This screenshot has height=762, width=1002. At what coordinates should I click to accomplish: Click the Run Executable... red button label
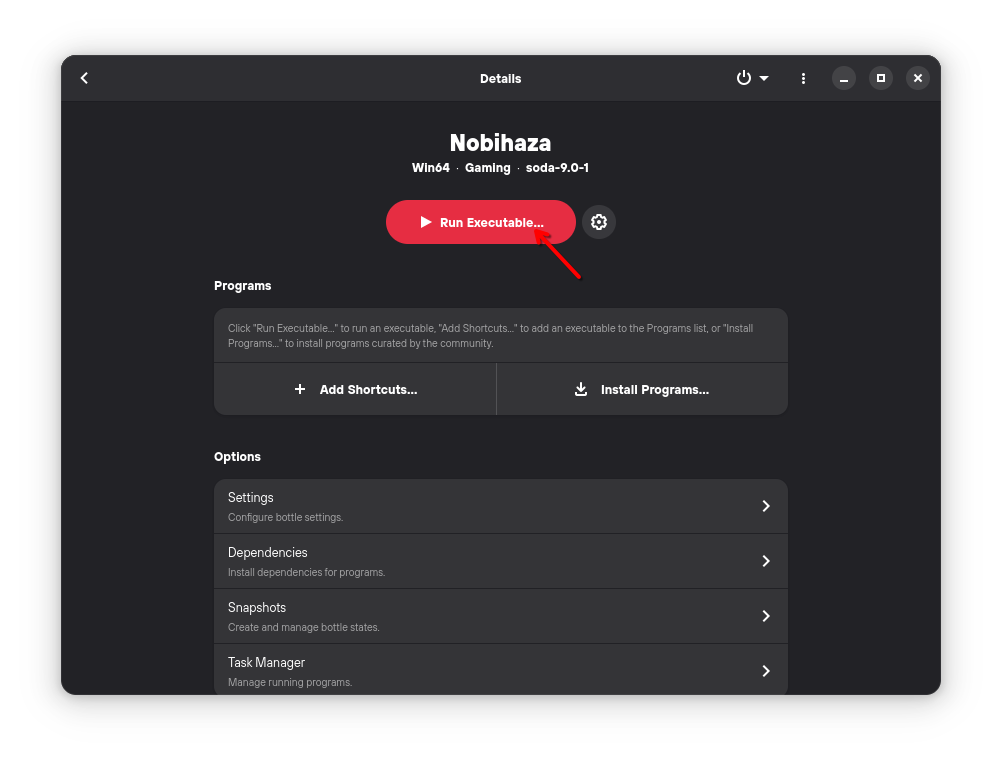(490, 222)
